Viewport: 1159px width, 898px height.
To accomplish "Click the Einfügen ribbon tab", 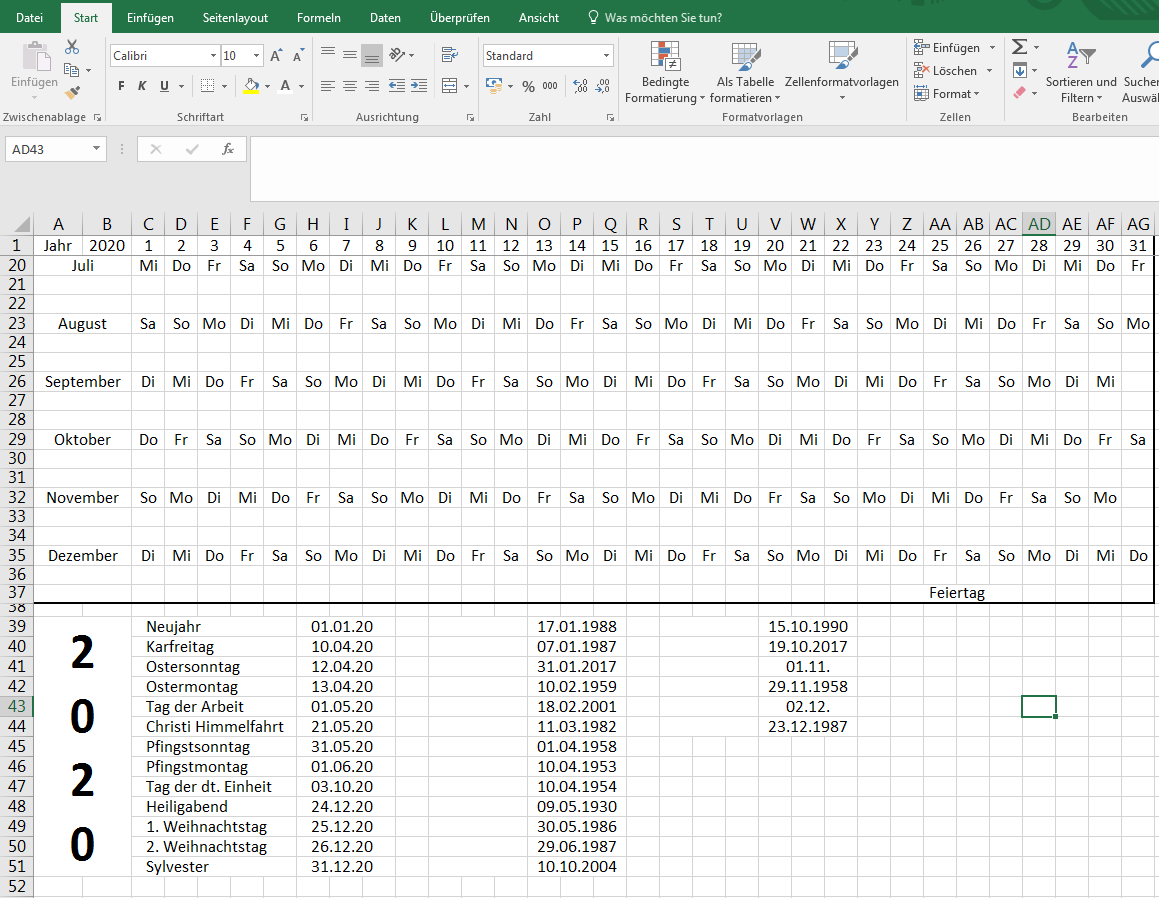I will (x=150, y=18).
